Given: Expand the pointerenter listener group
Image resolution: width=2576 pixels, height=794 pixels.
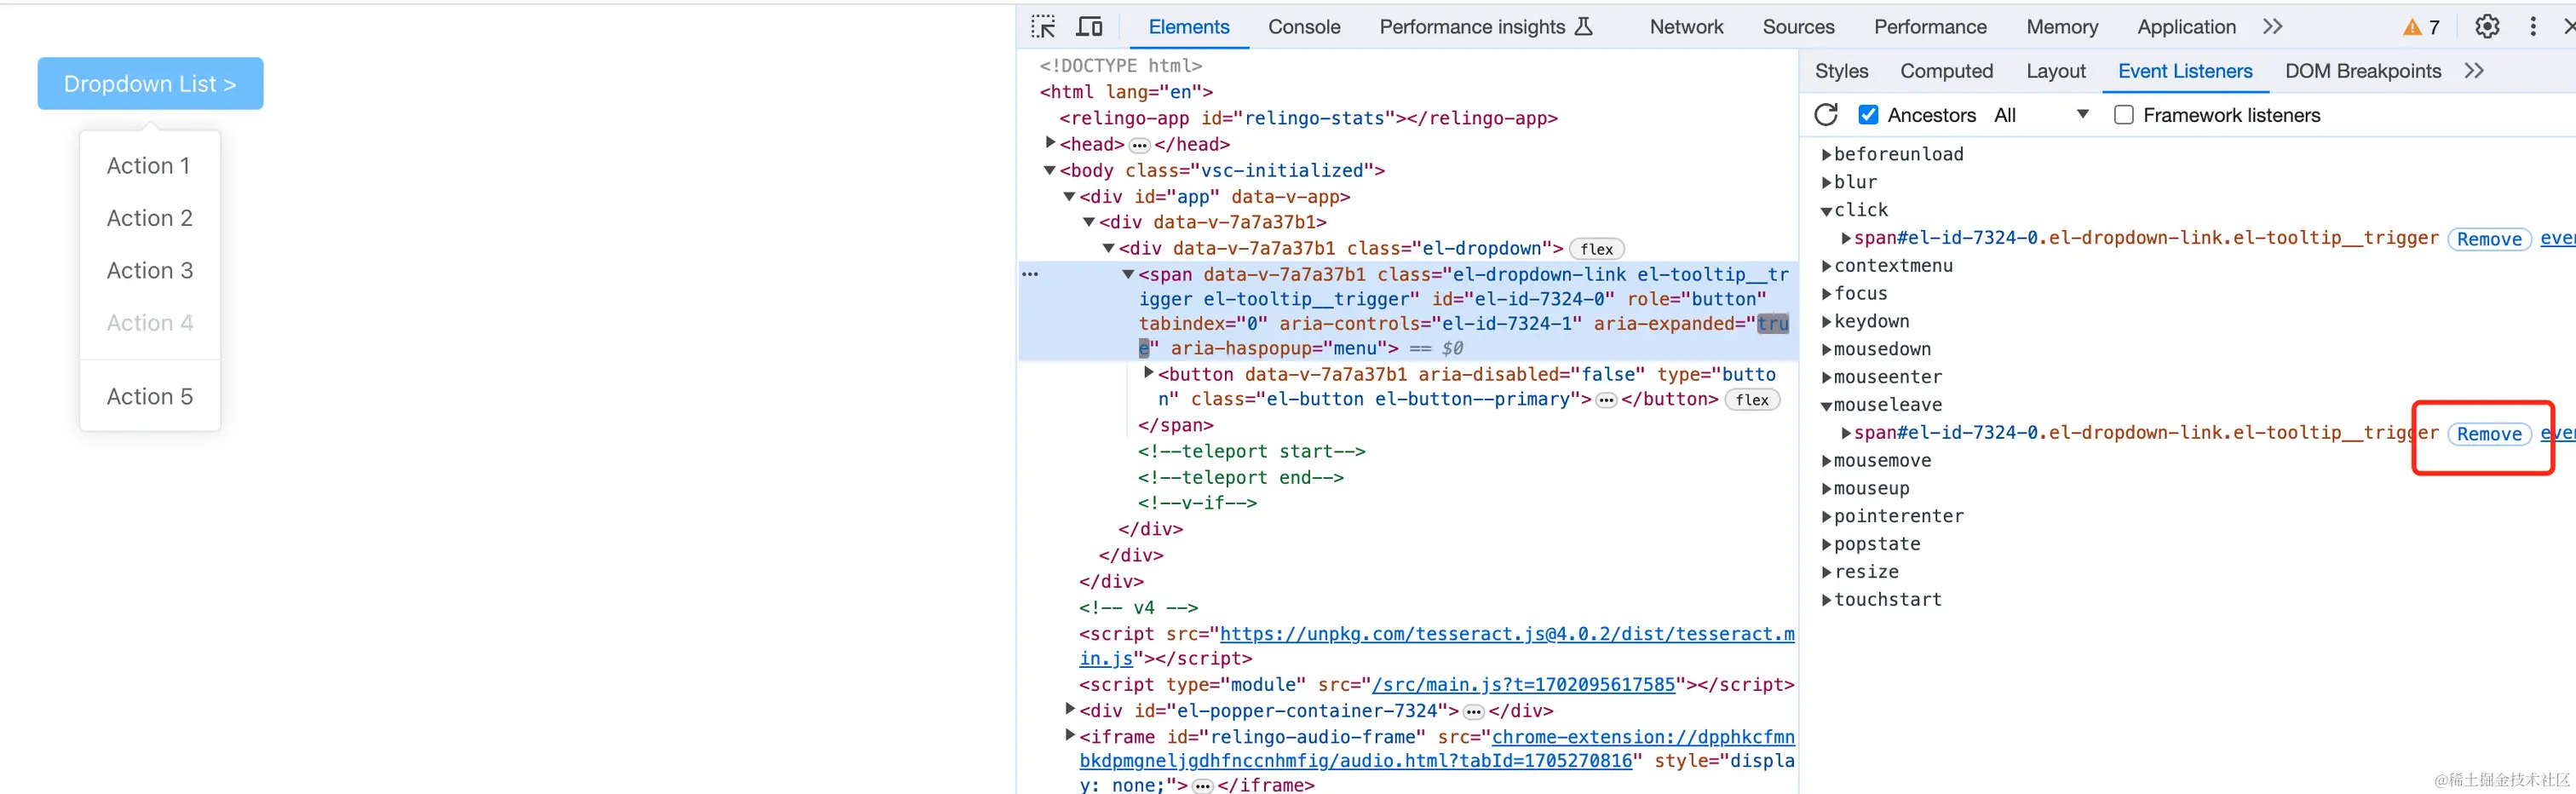Looking at the screenshot, I should pos(1826,517).
